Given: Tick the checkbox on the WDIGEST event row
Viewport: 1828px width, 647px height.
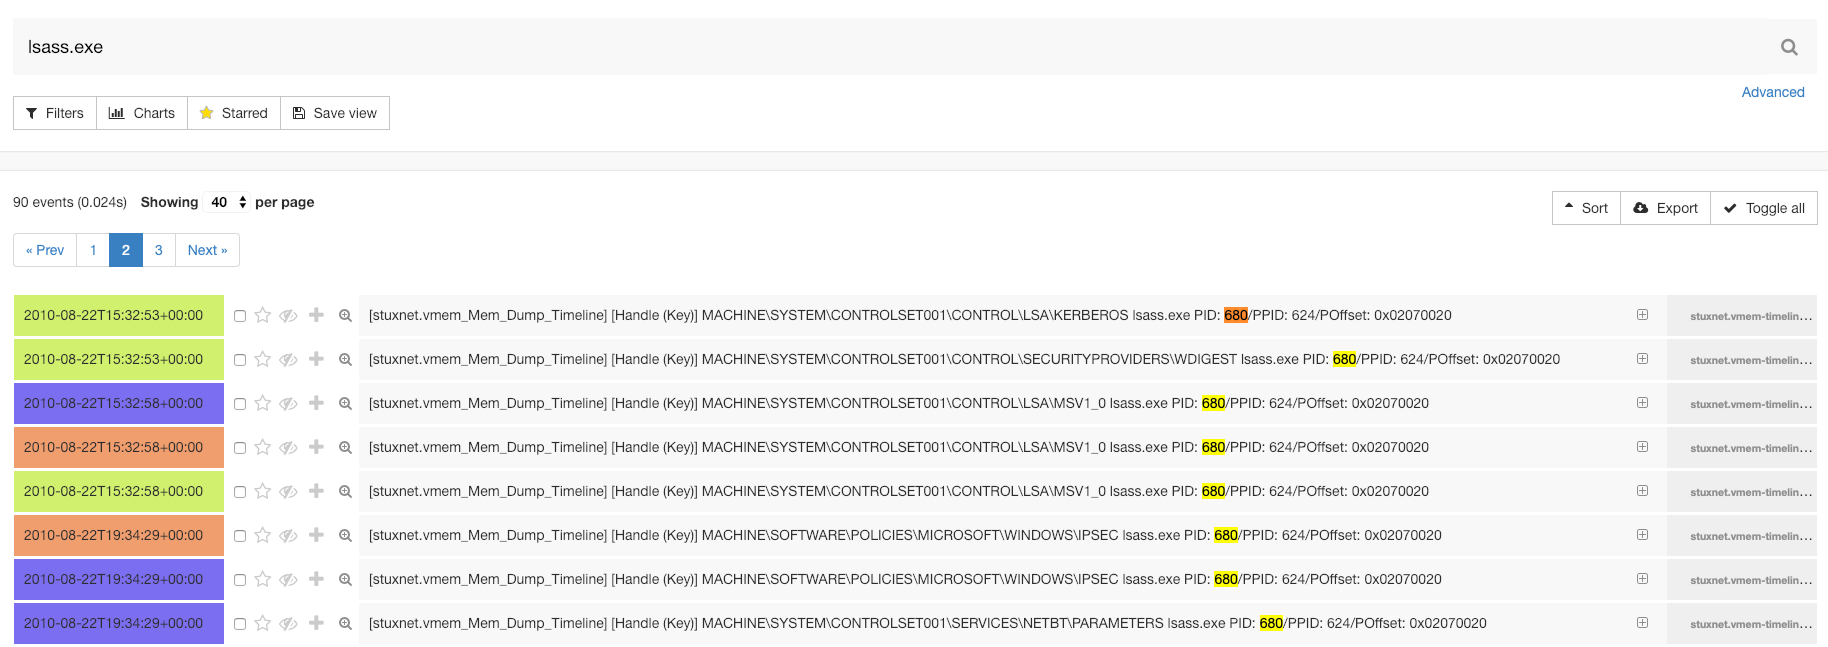Looking at the screenshot, I should point(240,360).
